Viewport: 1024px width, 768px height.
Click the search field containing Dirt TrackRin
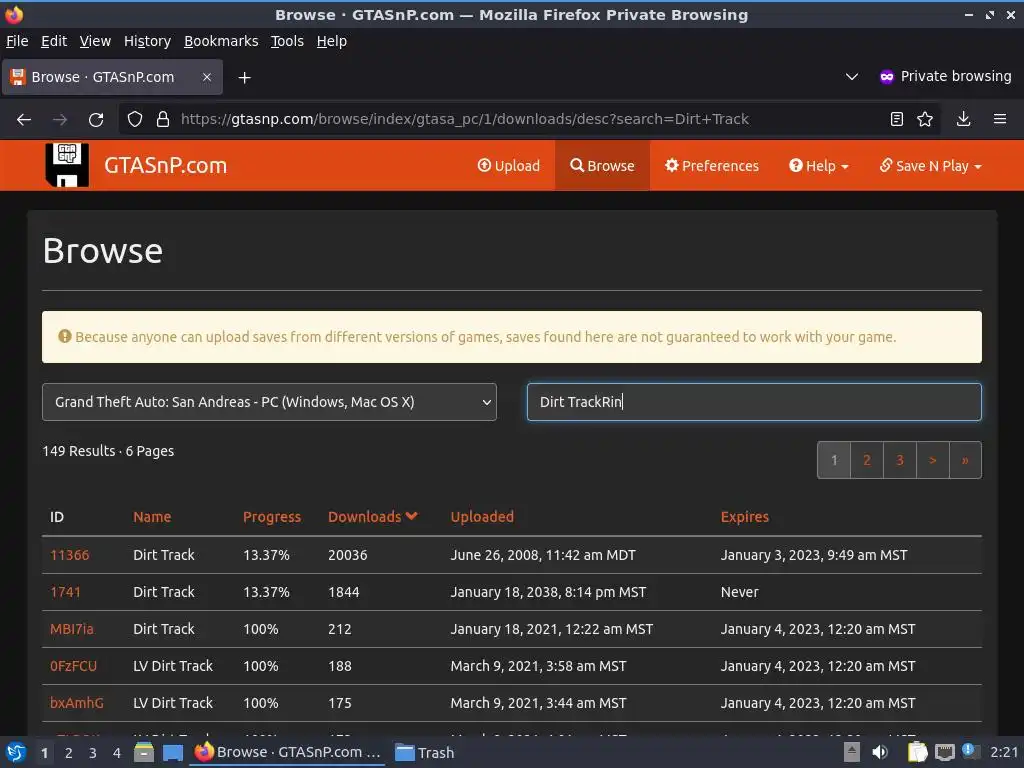coord(754,402)
